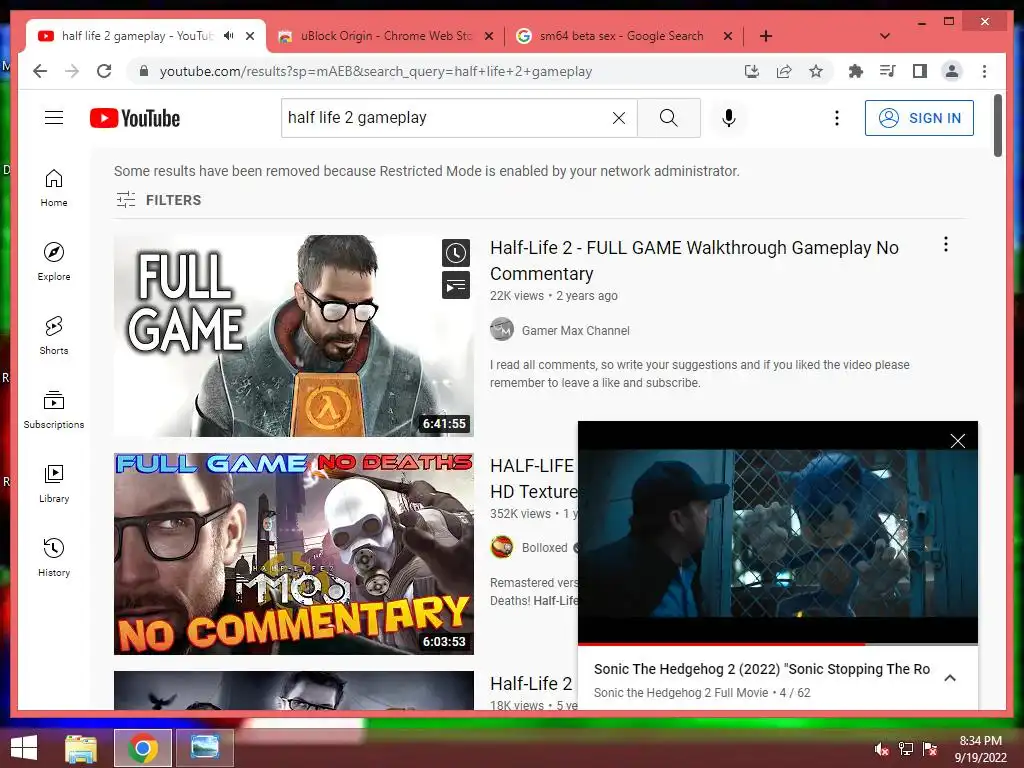
Task: Open Chrome tab search dropdown arrow
Action: coord(885,36)
